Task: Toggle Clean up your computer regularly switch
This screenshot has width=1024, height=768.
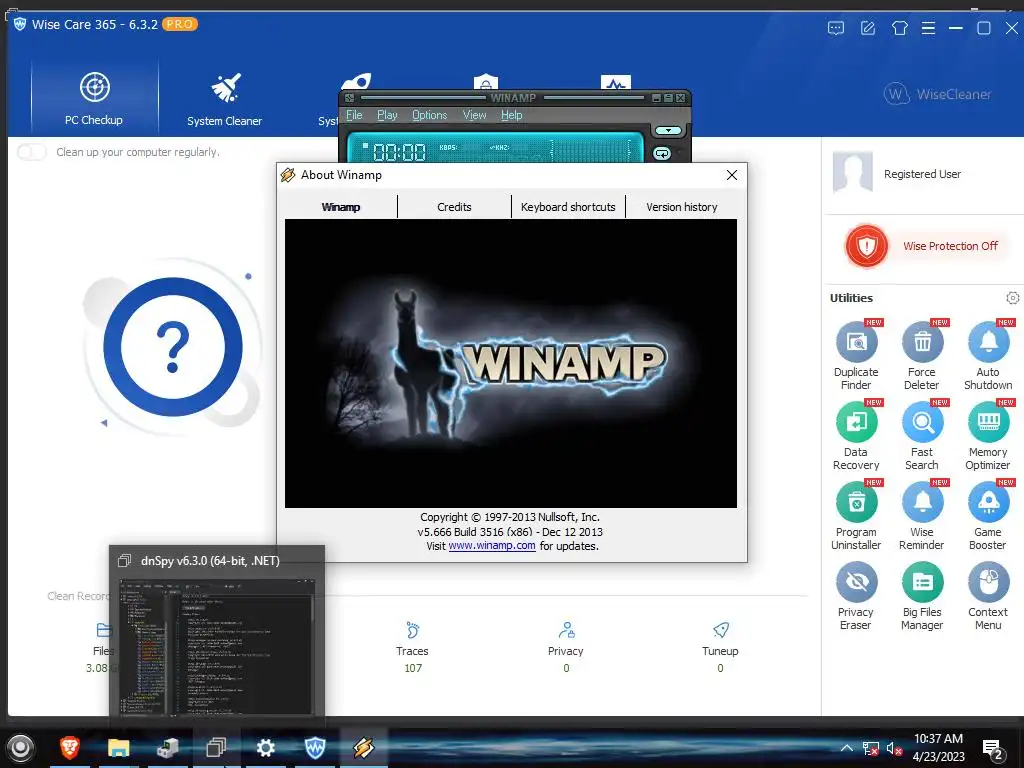Action: pyautogui.click(x=31, y=152)
